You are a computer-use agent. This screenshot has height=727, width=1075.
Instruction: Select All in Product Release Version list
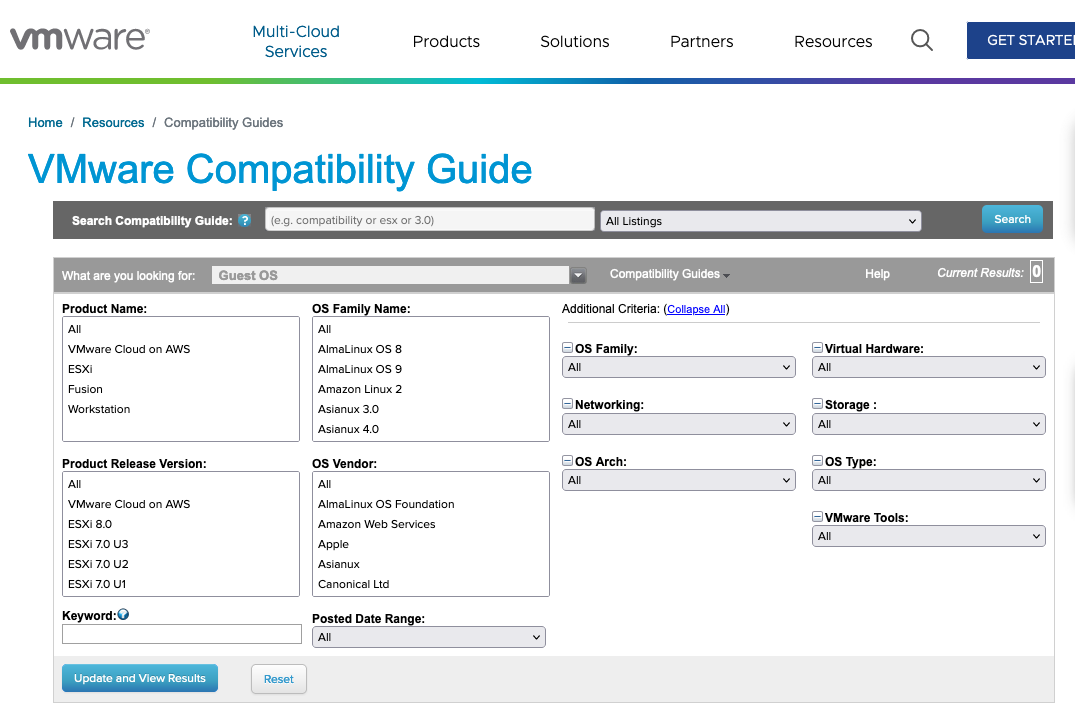(180, 484)
